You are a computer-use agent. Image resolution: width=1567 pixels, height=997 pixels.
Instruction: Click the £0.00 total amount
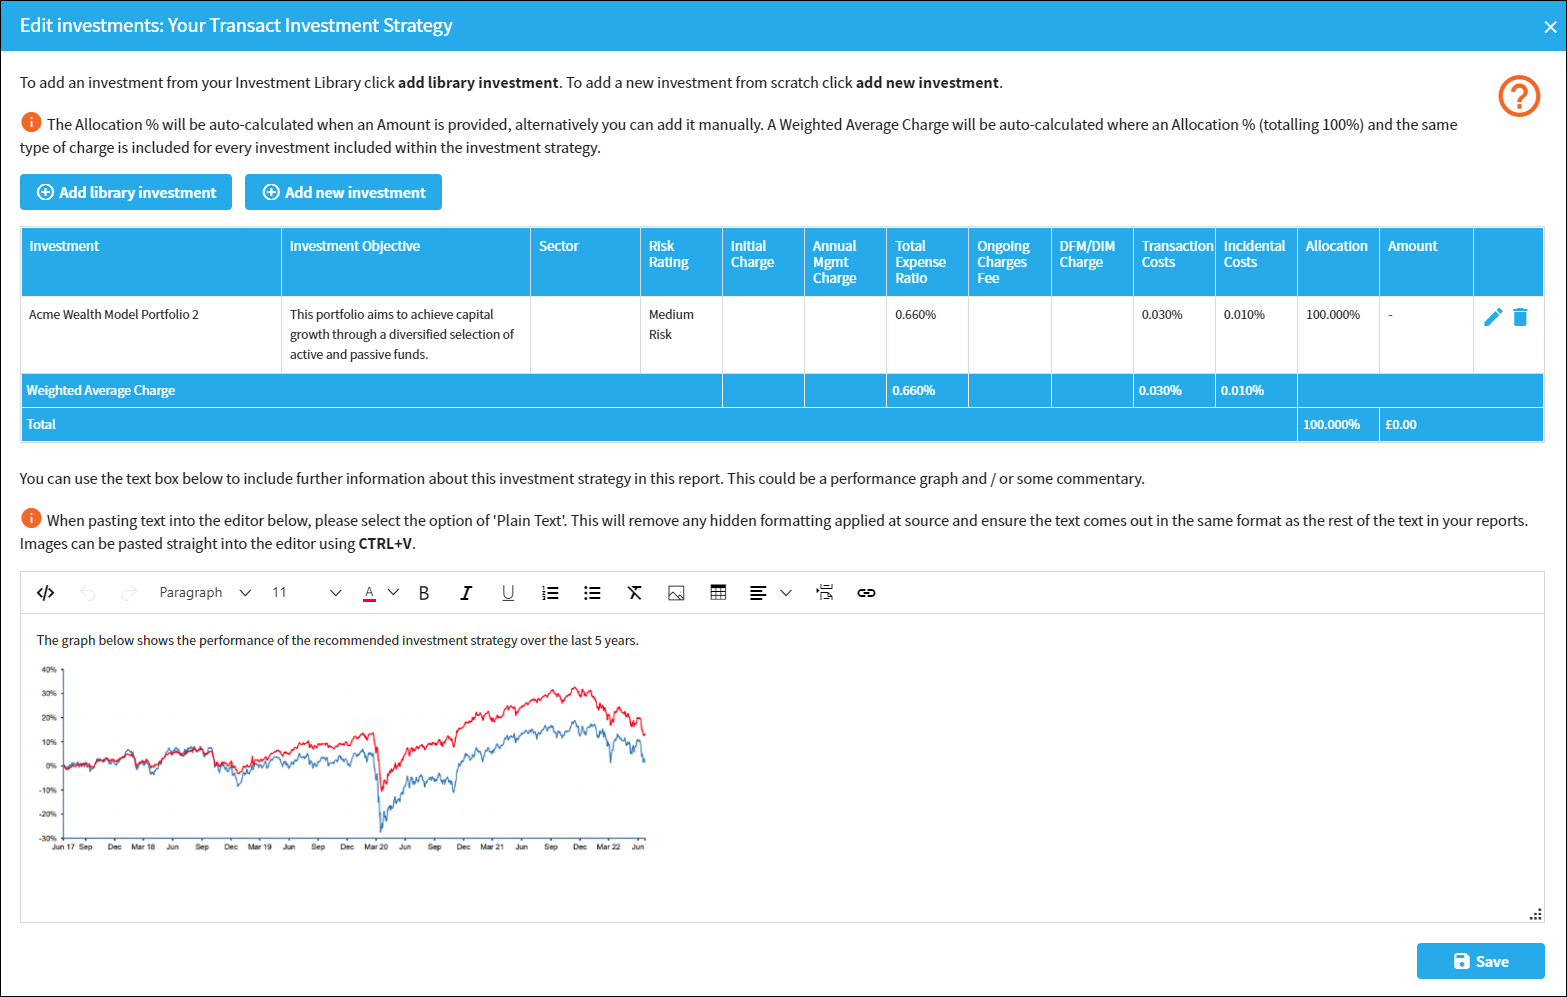(x=1401, y=424)
